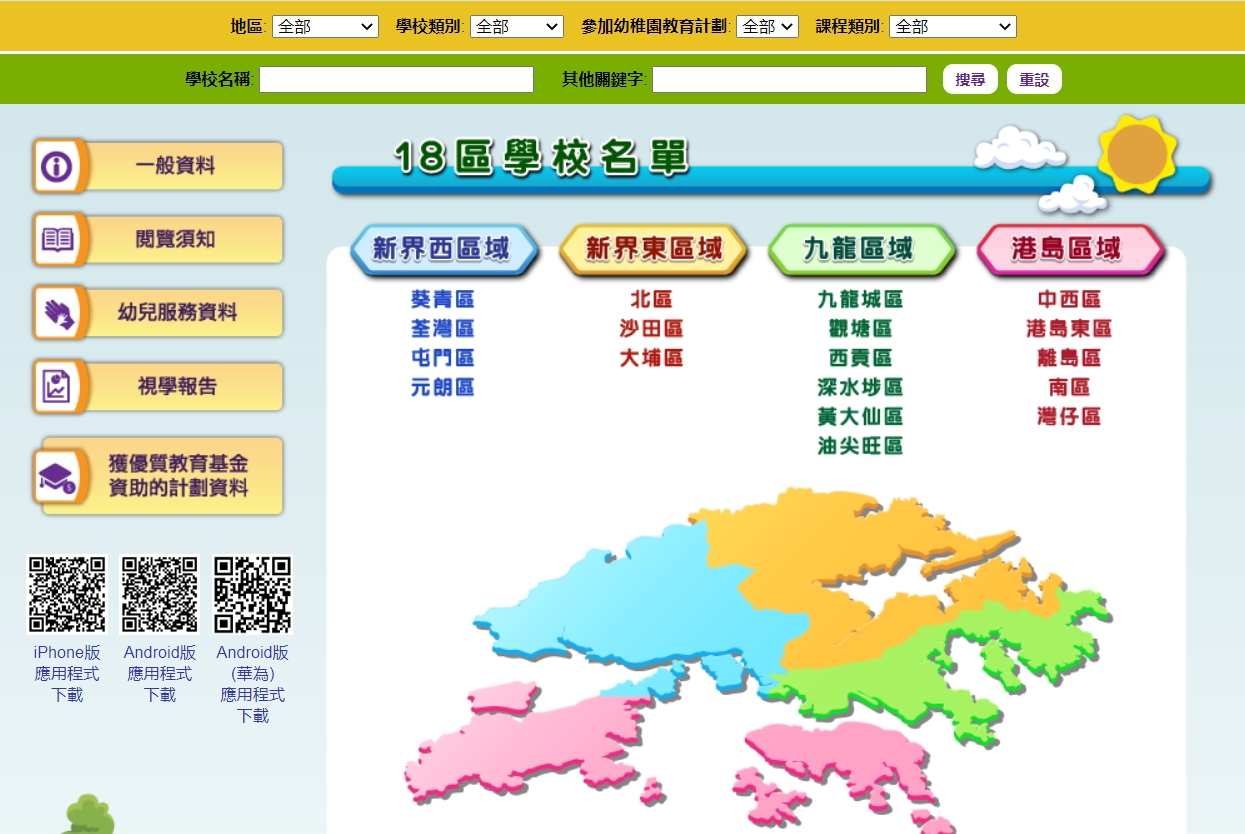Click inside the 學校名稱 input field

point(396,78)
